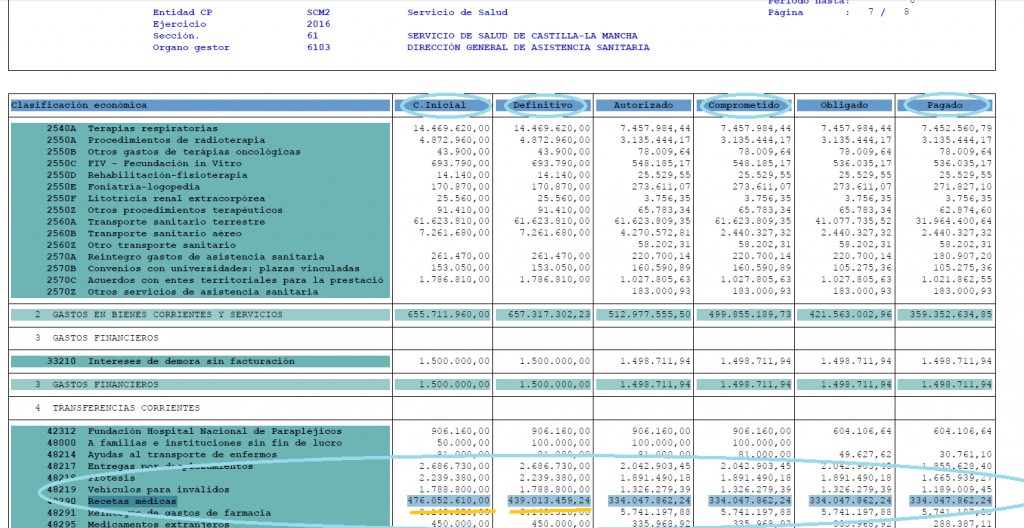Select 'Acuerdos con entes territoriales' row label

click(x=236, y=280)
